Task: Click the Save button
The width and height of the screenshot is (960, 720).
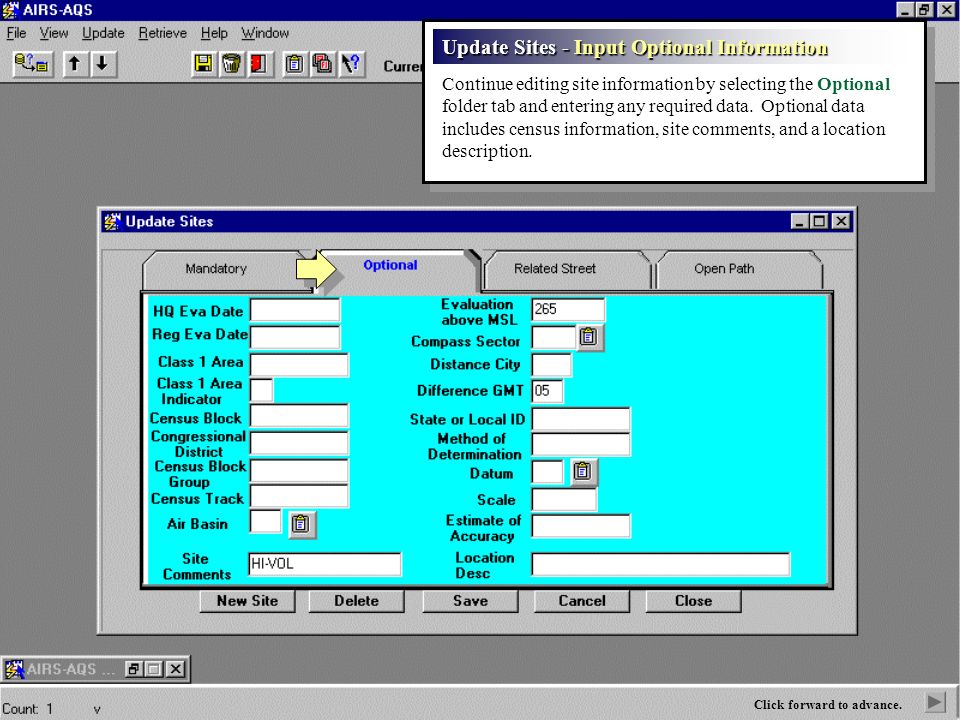Action: [x=470, y=601]
